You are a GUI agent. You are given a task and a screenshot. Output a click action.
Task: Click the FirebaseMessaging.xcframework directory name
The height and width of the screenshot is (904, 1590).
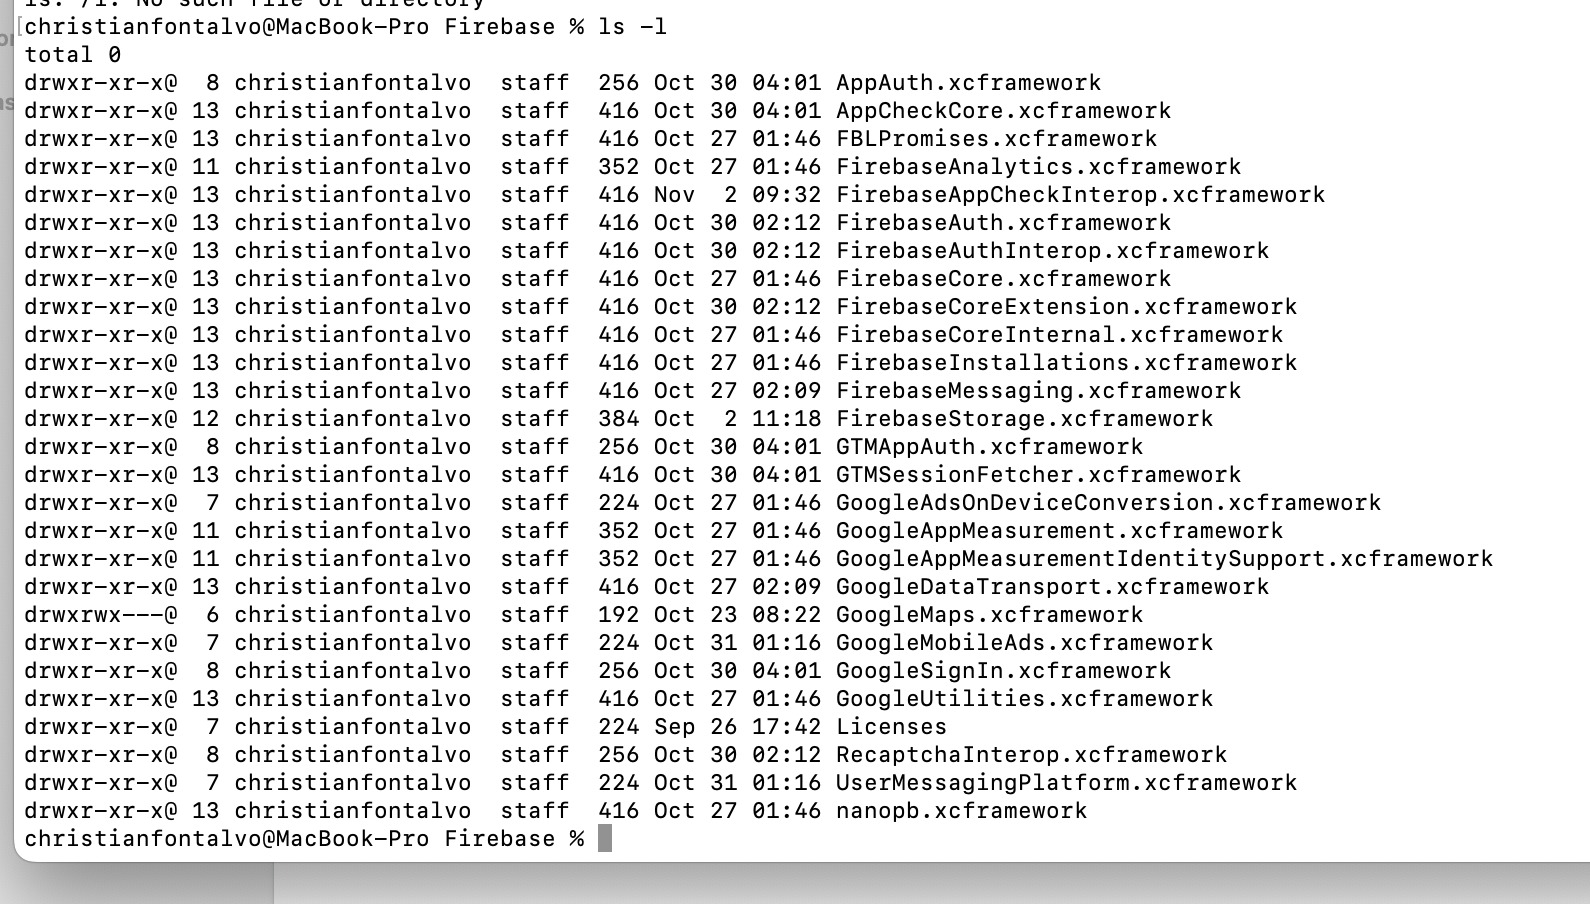click(x=1038, y=391)
